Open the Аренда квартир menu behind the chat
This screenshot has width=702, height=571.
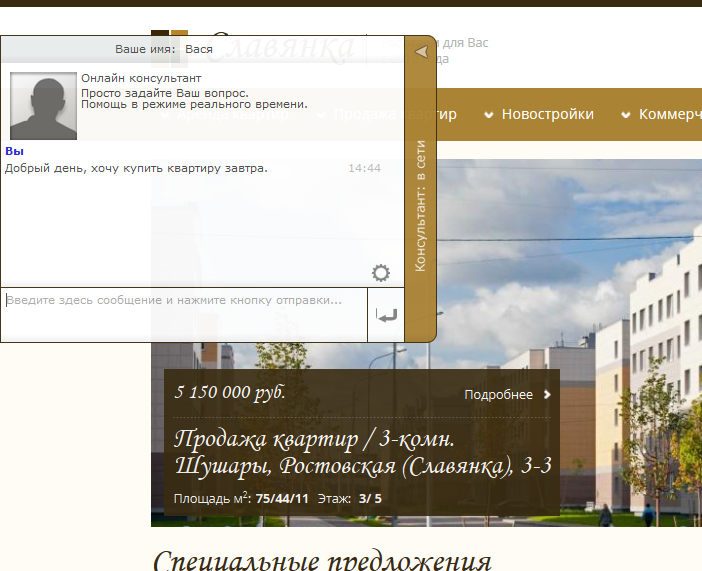233,114
